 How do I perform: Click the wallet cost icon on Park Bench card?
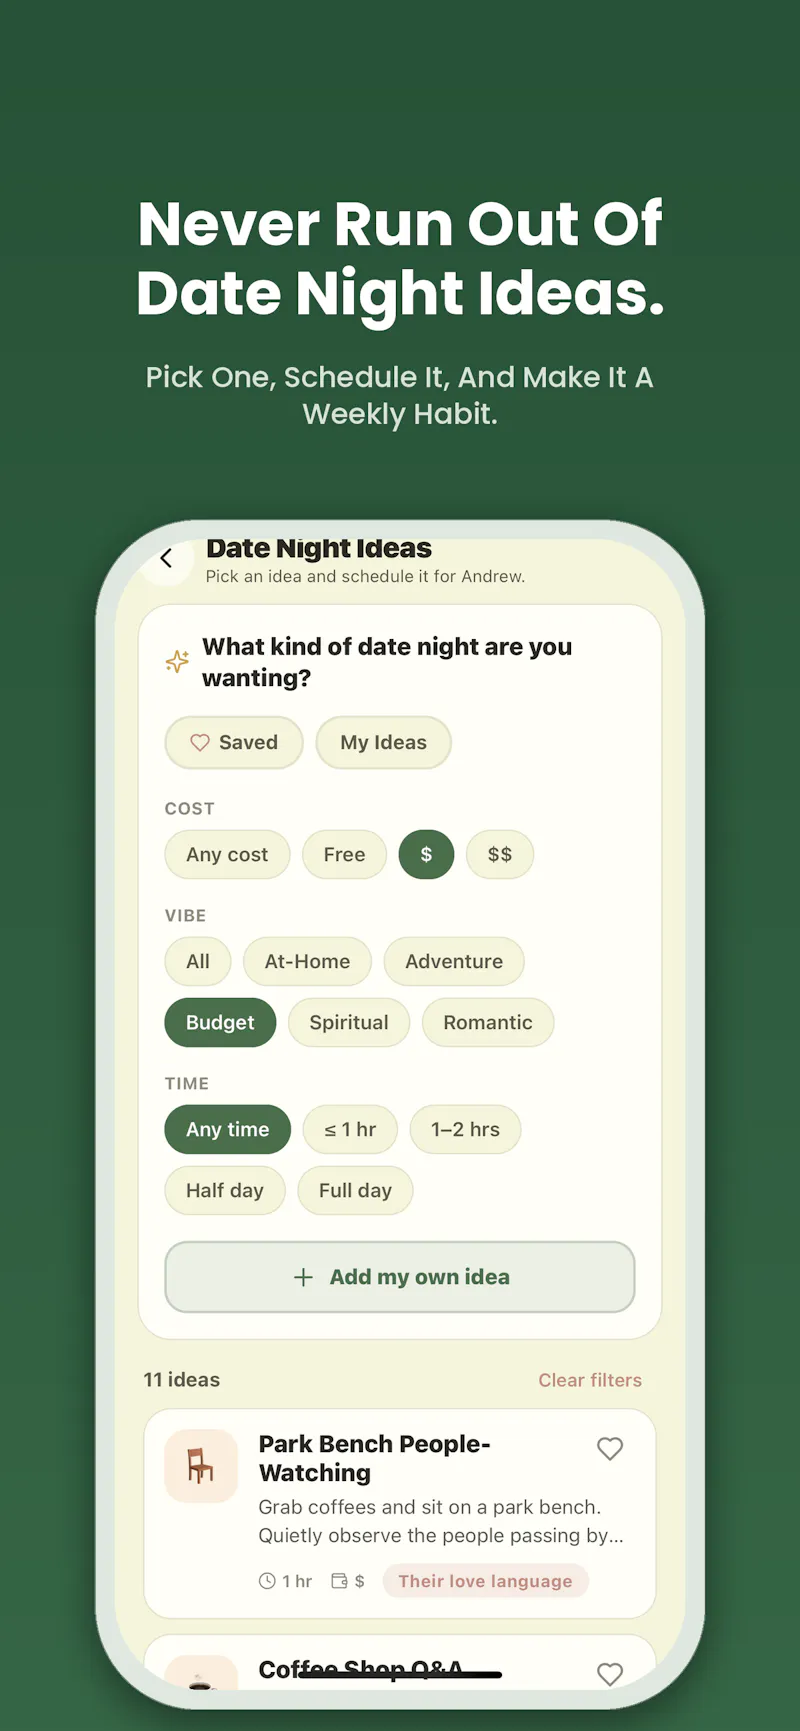340,1581
